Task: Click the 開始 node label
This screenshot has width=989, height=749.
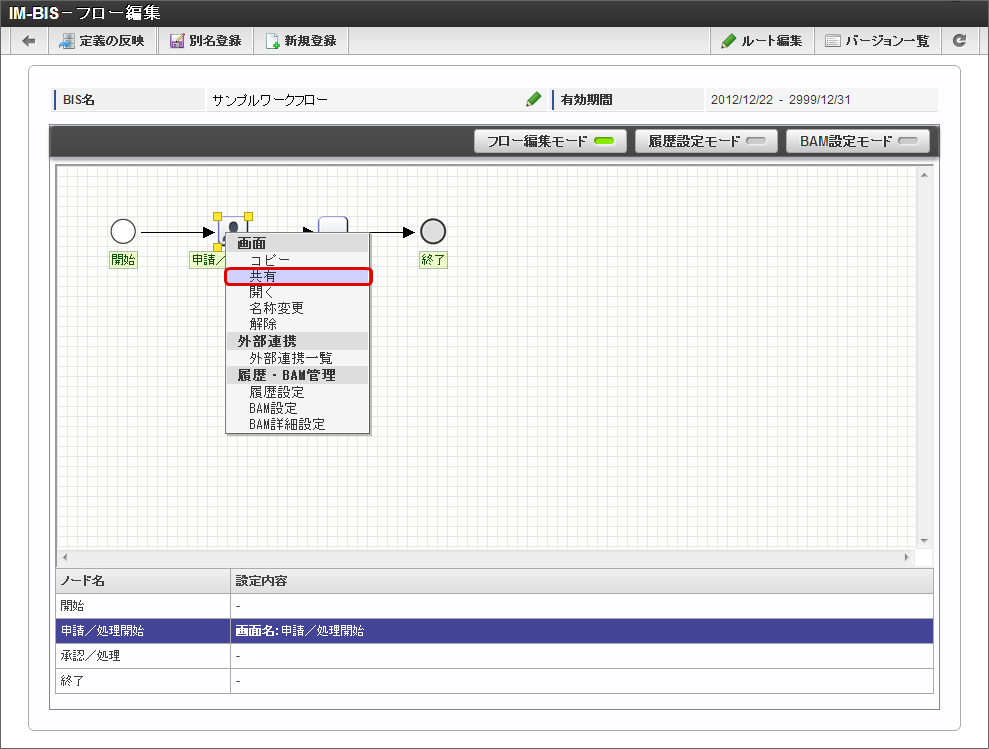Action: (123, 259)
